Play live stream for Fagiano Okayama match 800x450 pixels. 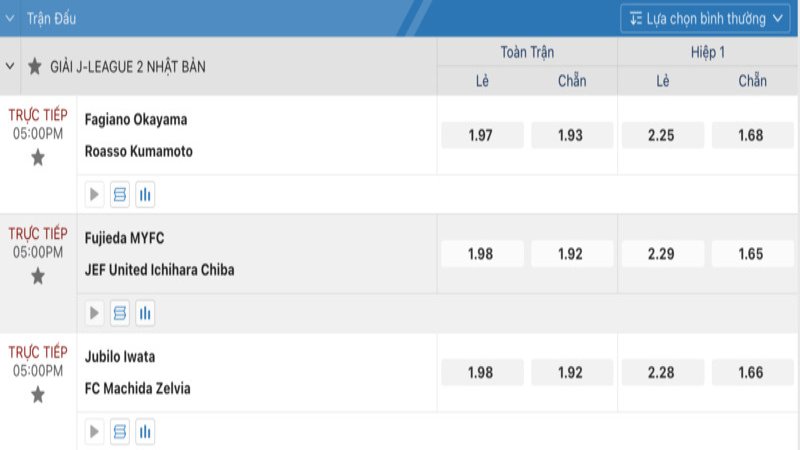95,195
